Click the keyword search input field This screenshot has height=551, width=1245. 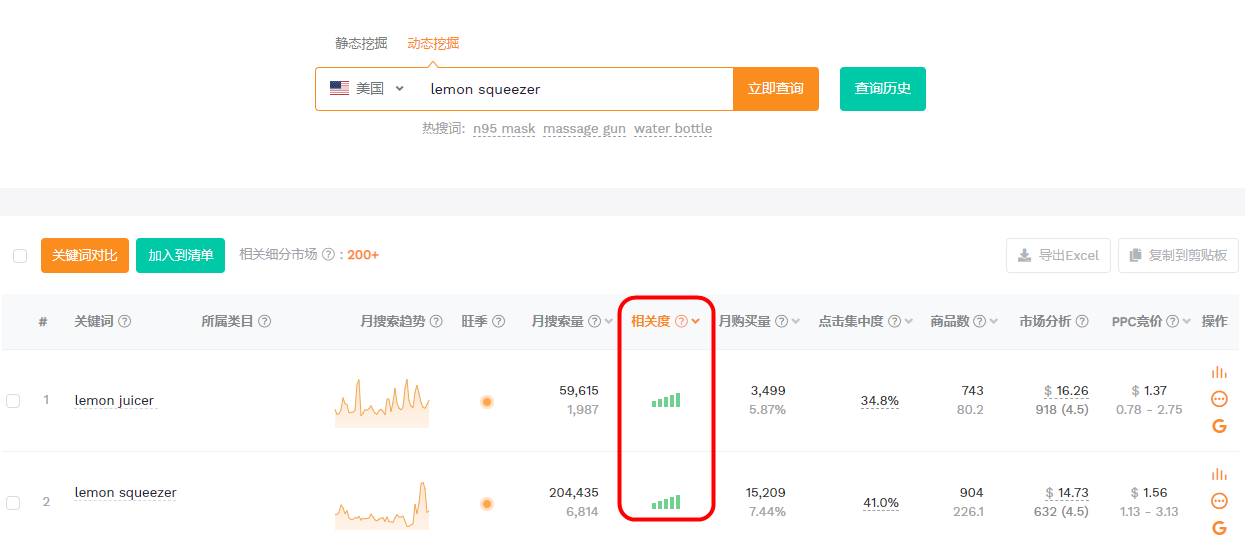575,89
